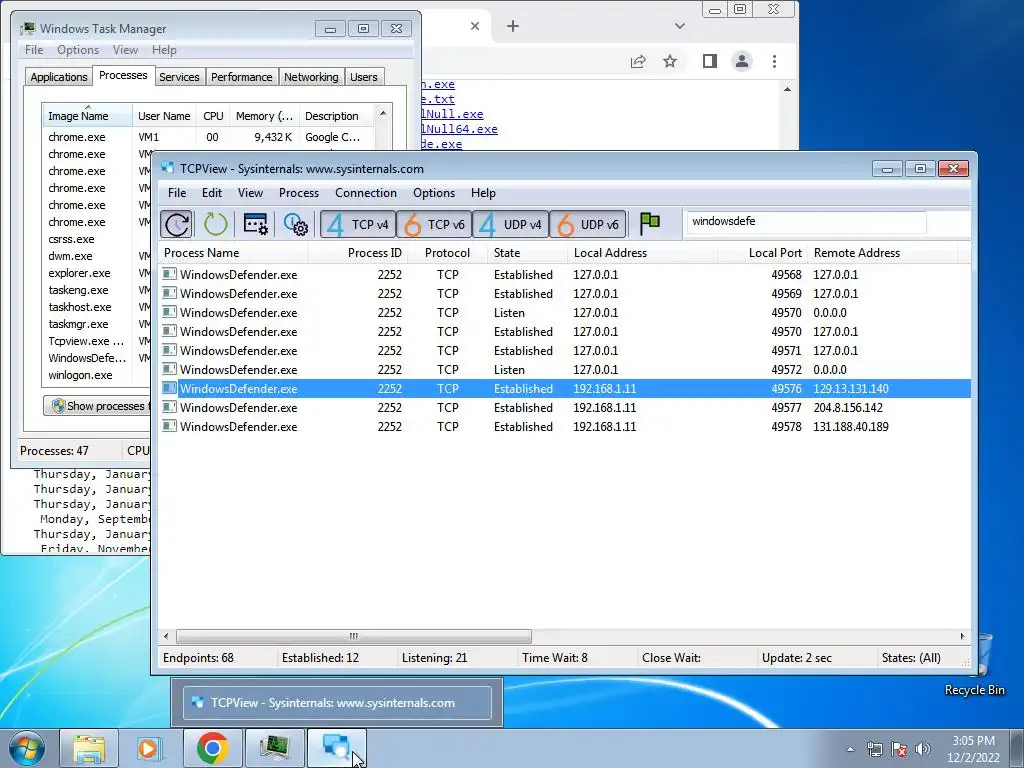Toggle the UDP v6 filter button
Image resolution: width=1024 pixels, height=768 pixels.
[588, 225]
